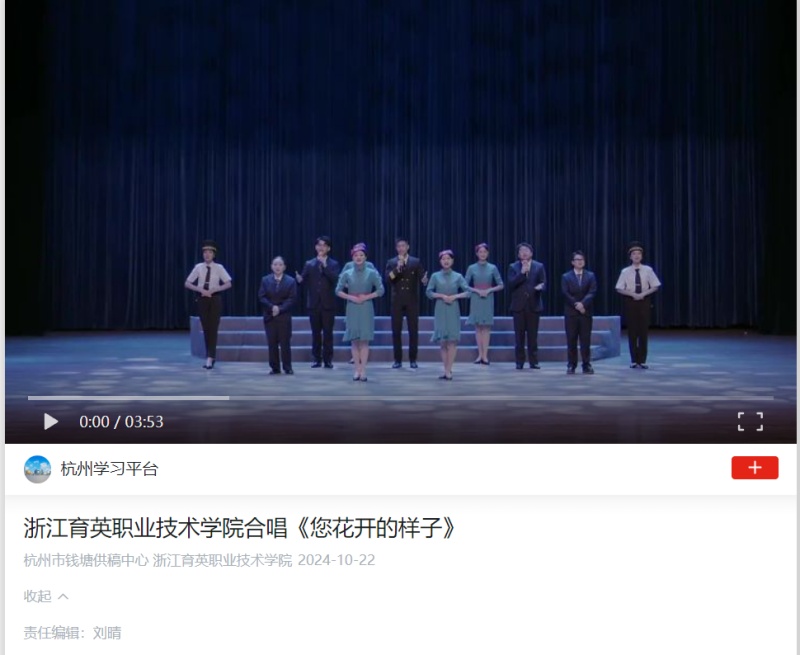Image resolution: width=800 pixels, height=655 pixels.
Task: Click the 杭州市钱塘供稿中心 source label
Action: point(86,560)
